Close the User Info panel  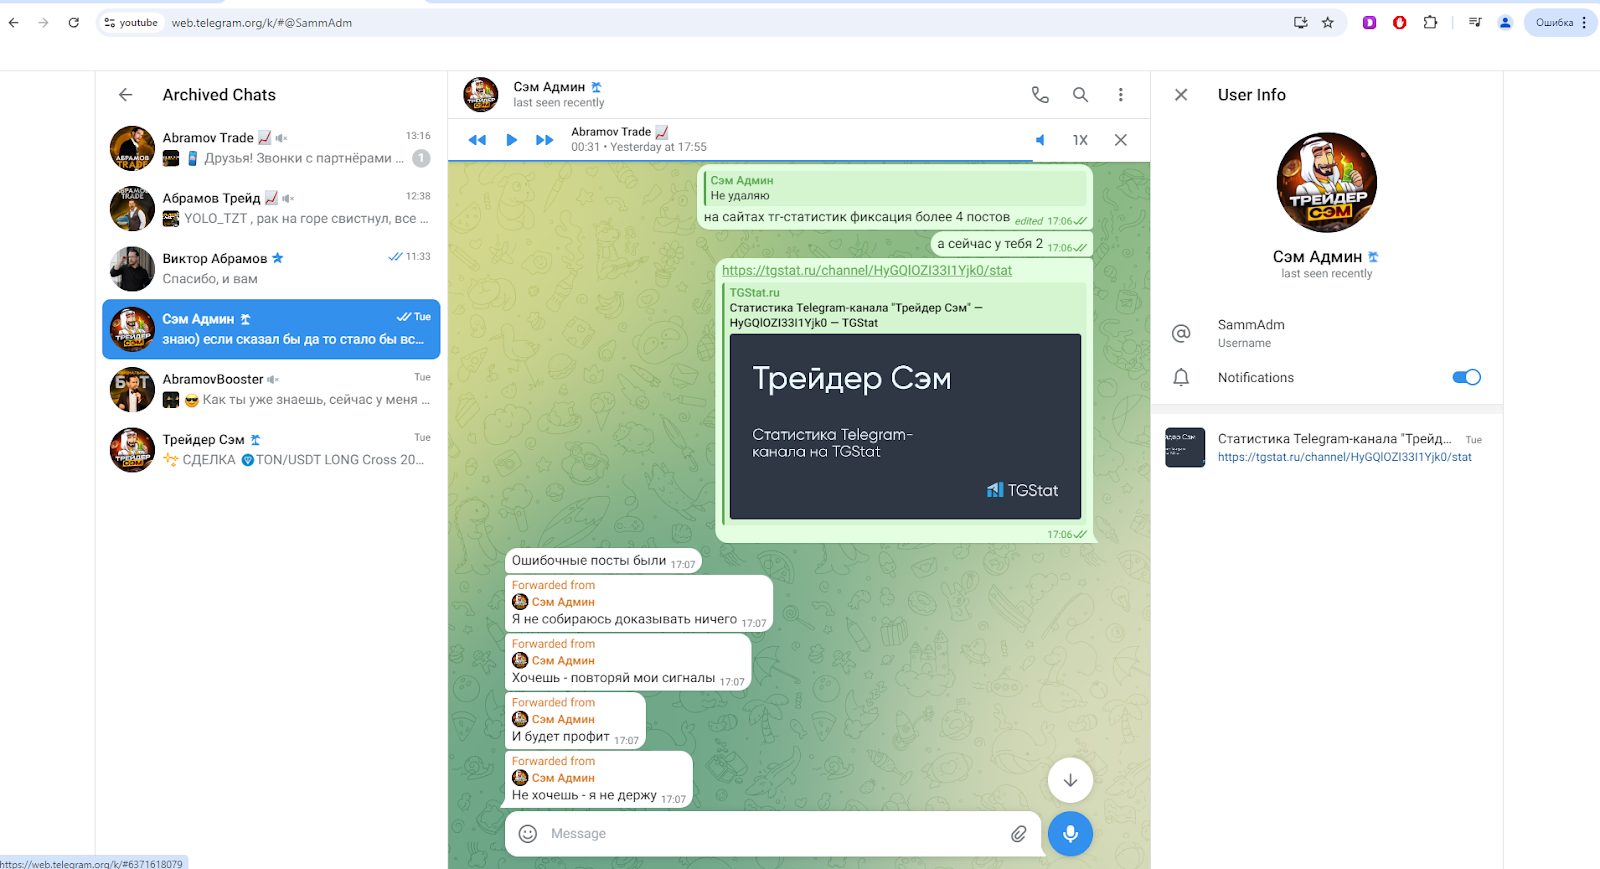[x=1181, y=95]
